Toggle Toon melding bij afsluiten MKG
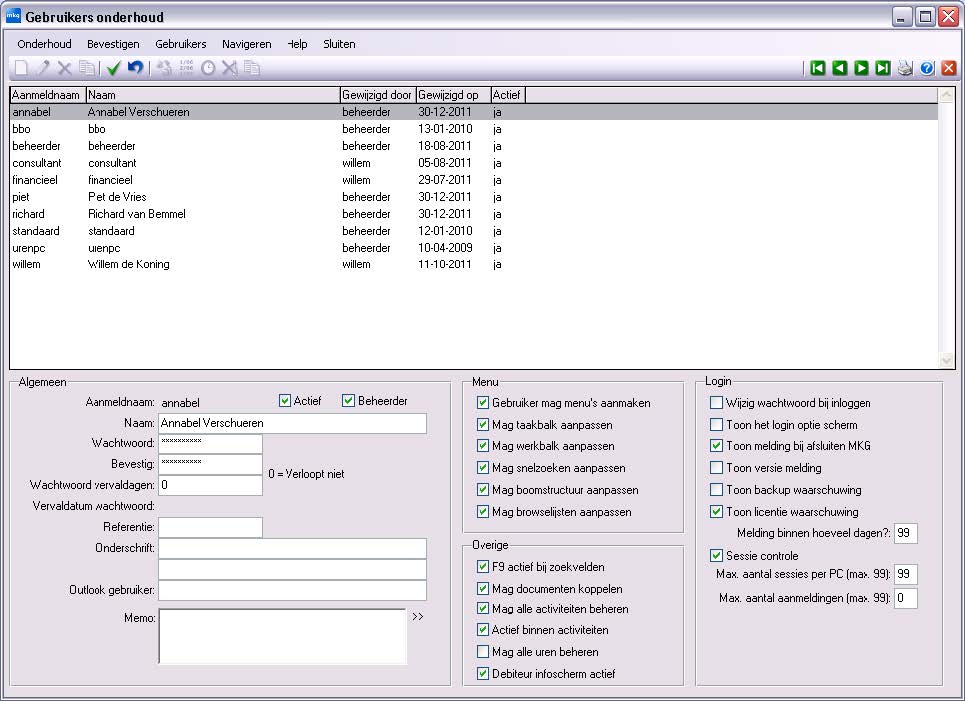This screenshot has height=701, width=965. (x=716, y=445)
